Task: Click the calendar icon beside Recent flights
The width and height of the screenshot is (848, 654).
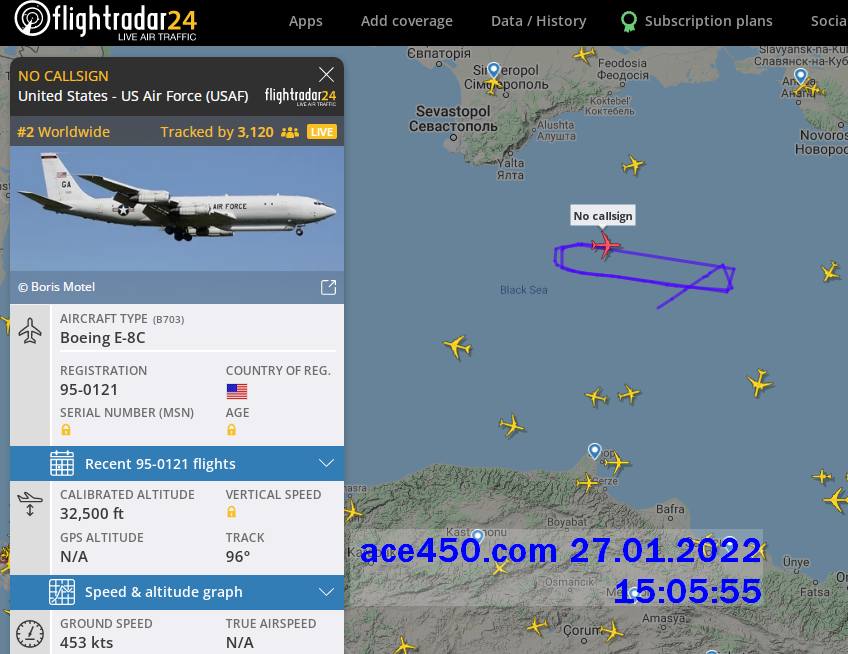Action: [62, 464]
